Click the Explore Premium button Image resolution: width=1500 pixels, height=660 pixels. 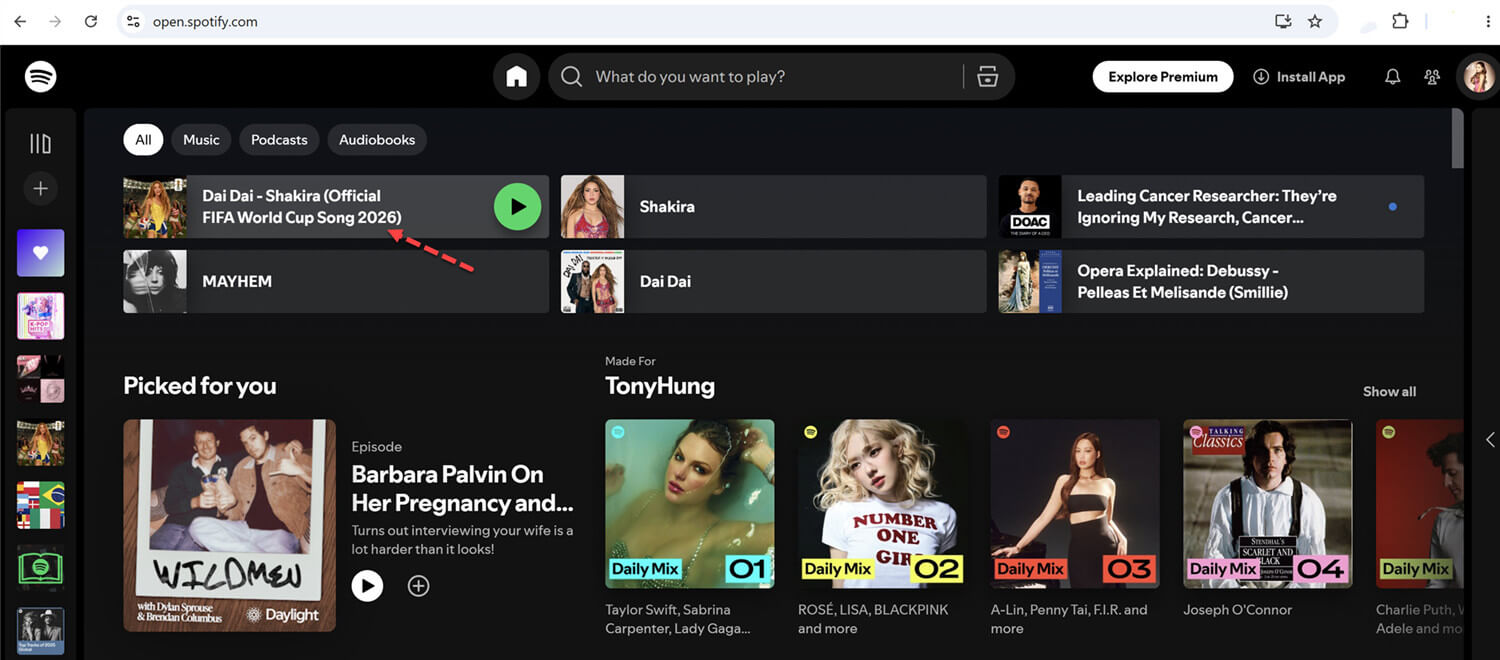1163,77
